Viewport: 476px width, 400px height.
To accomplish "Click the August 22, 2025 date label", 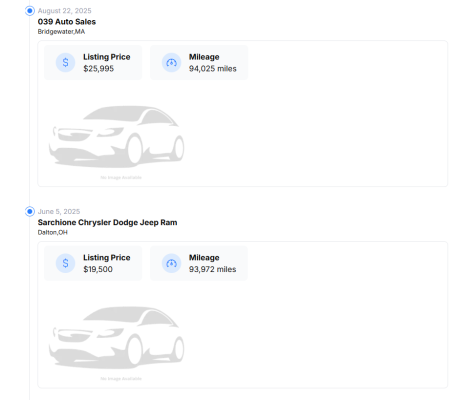I will point(65,11).
